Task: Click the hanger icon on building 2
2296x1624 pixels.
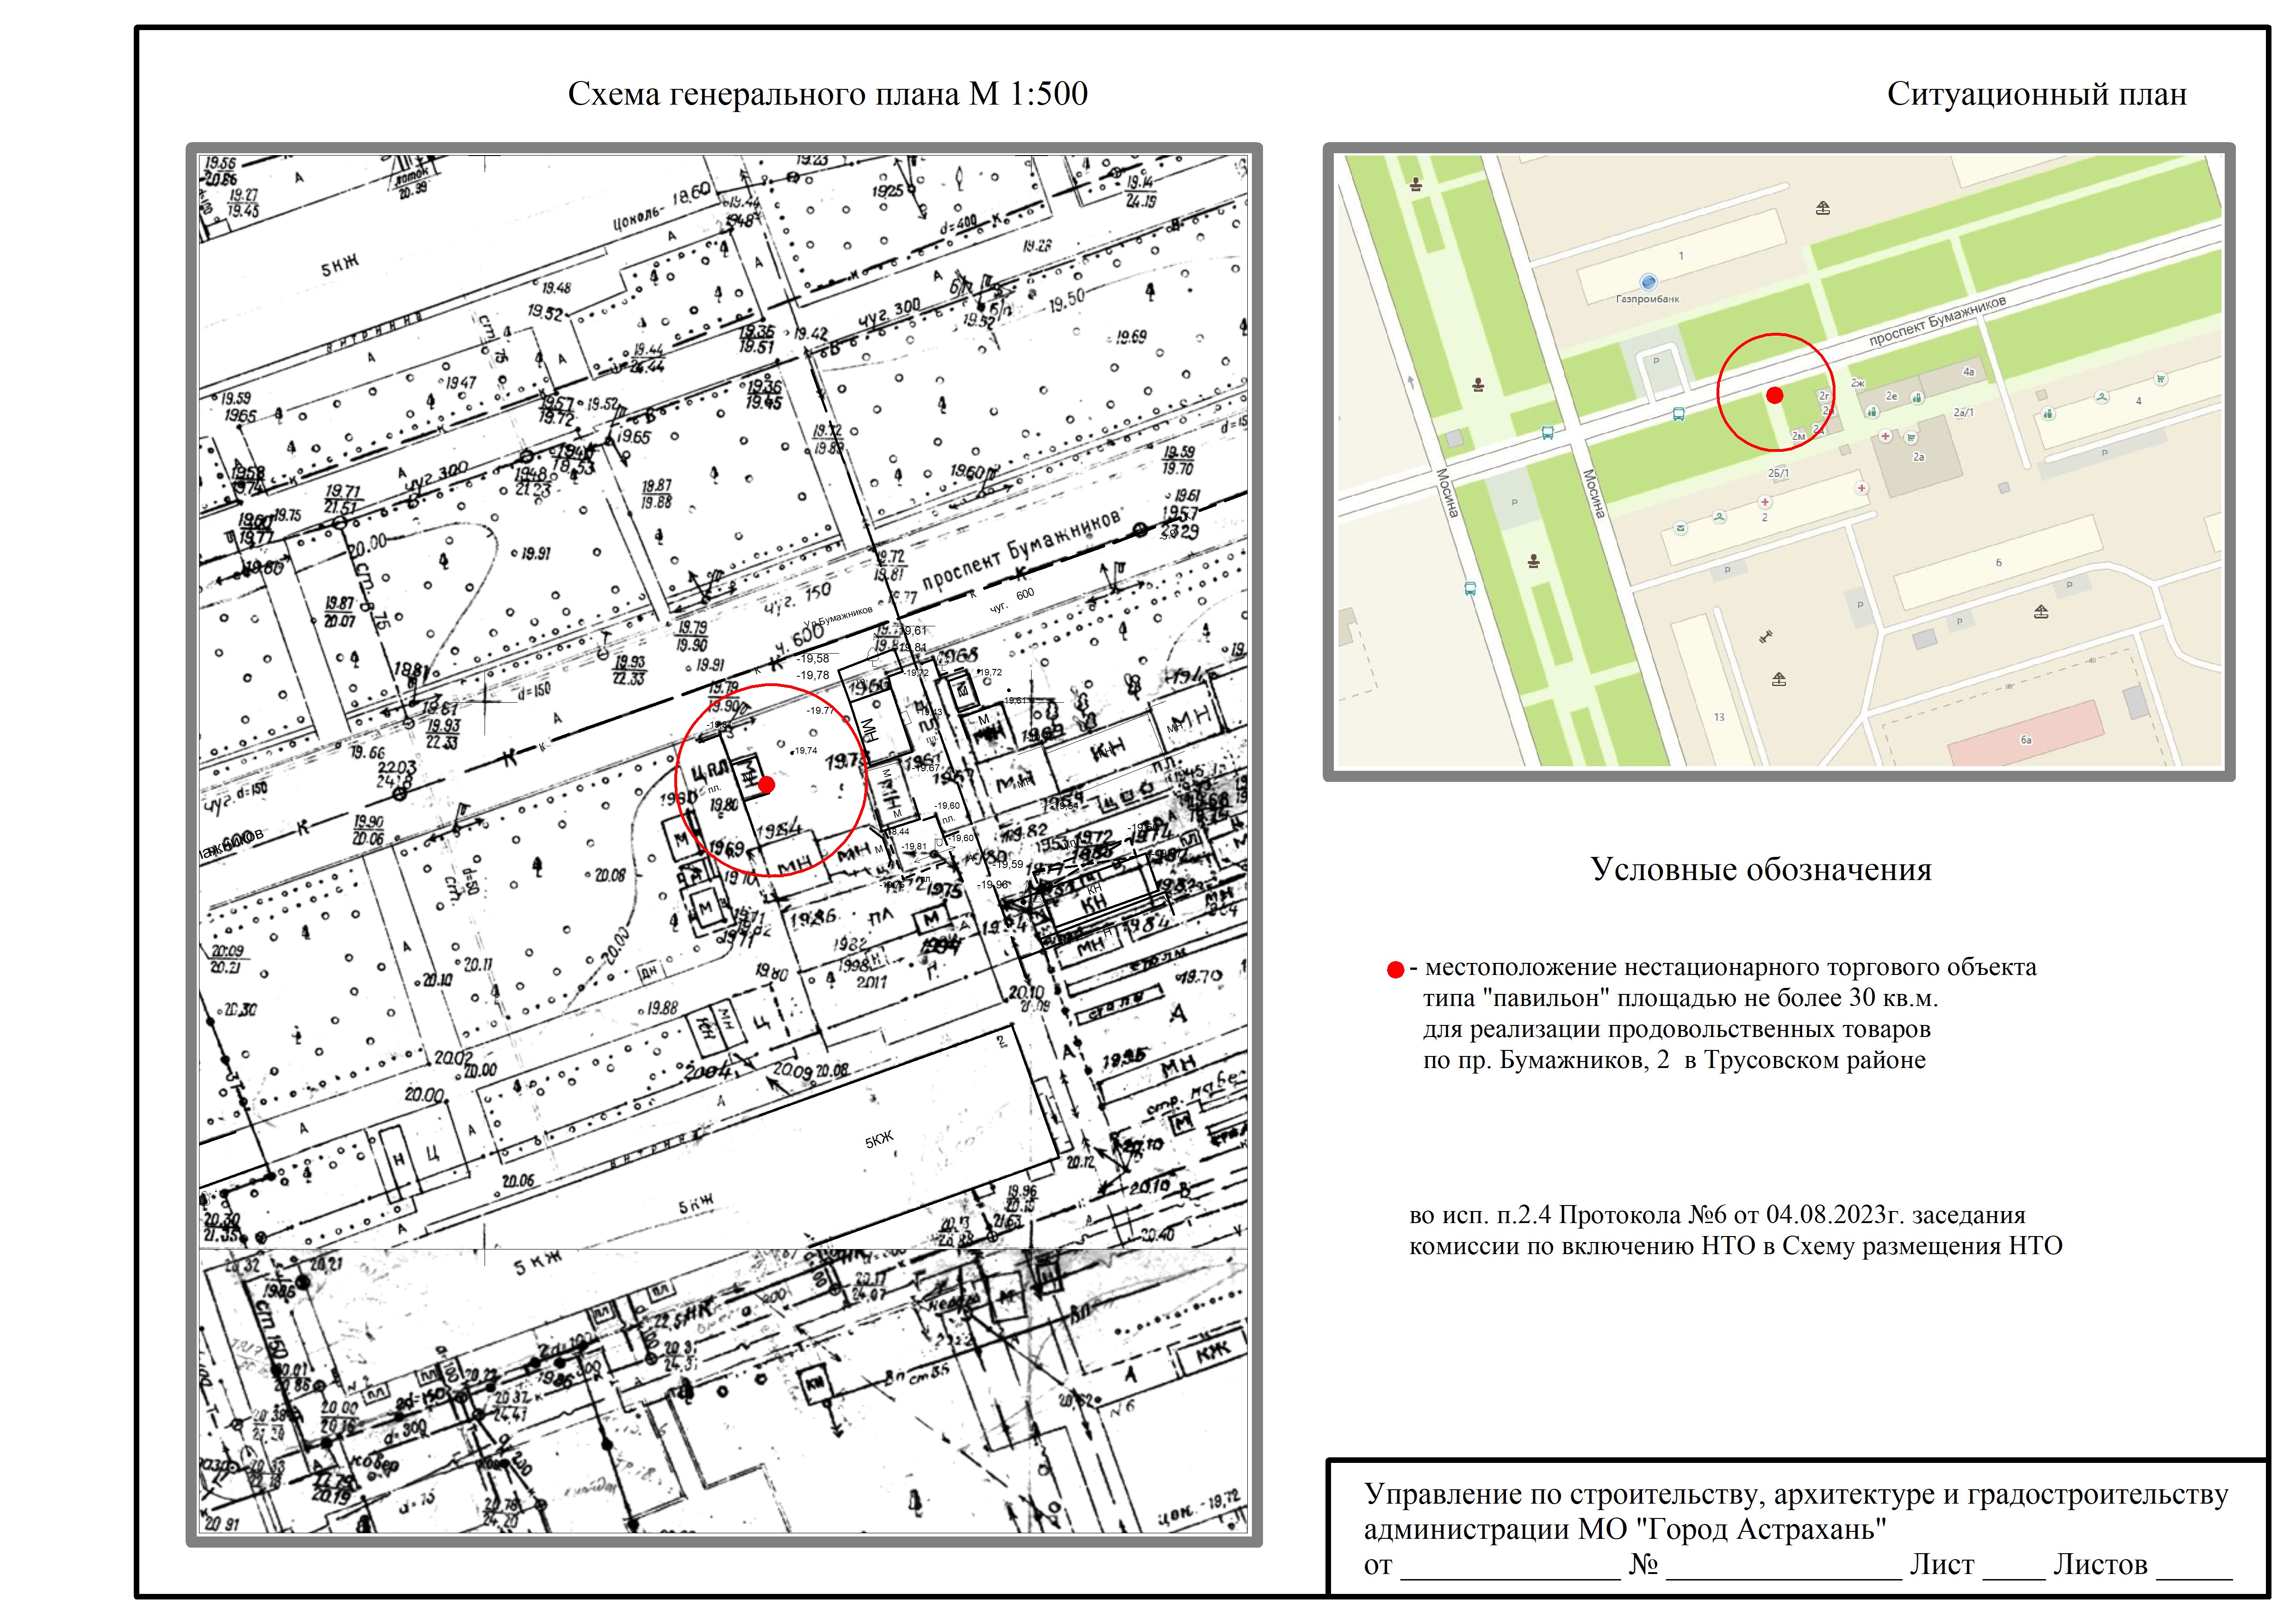Action: pos(1719,517)
